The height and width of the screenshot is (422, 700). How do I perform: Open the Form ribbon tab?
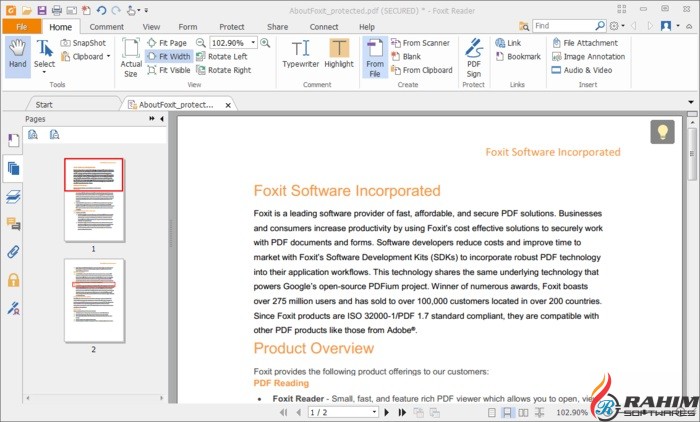point(188,27)
